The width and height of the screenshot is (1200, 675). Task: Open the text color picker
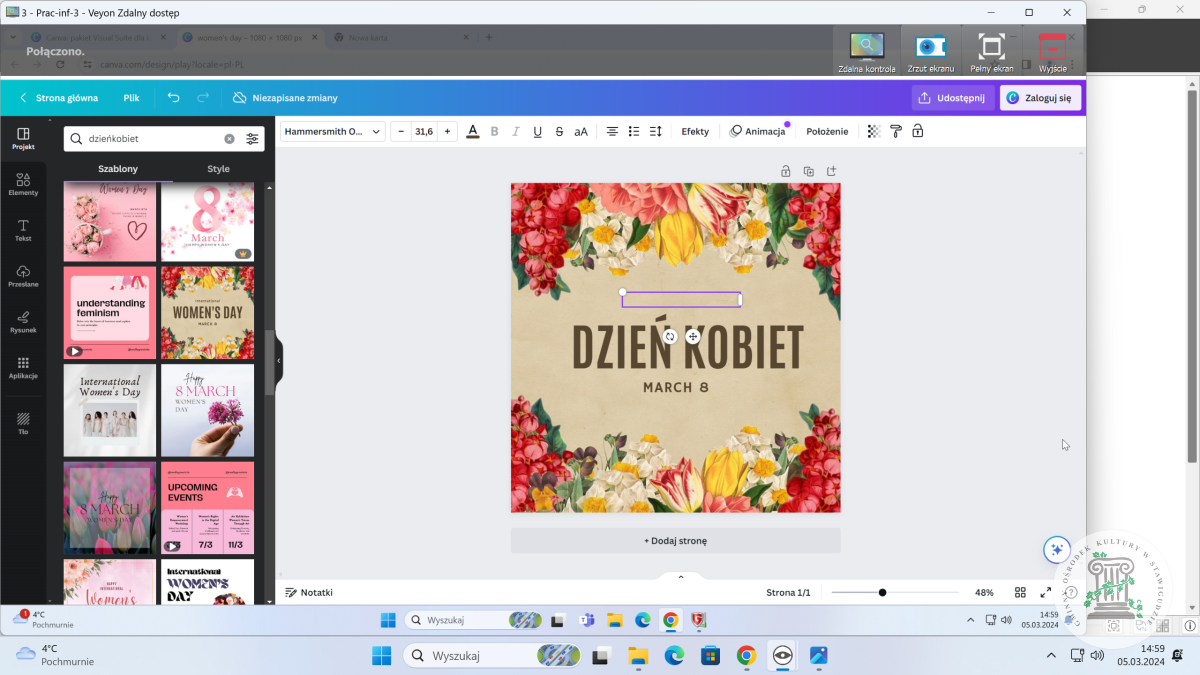[473, 131]
